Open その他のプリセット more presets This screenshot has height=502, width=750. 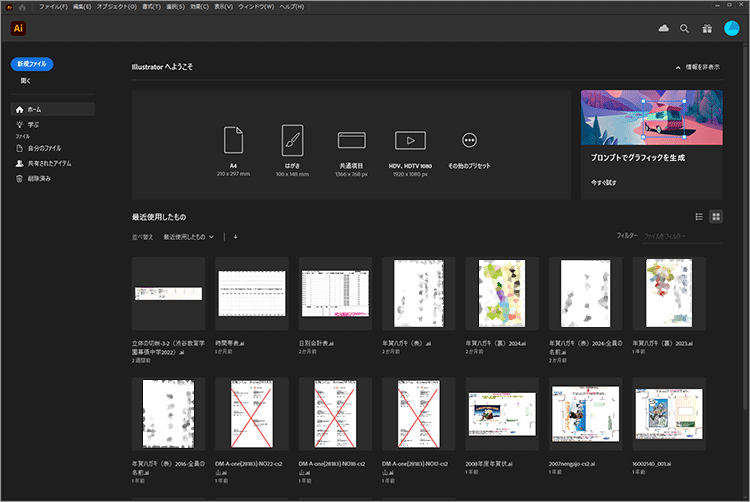pos(469,151)
